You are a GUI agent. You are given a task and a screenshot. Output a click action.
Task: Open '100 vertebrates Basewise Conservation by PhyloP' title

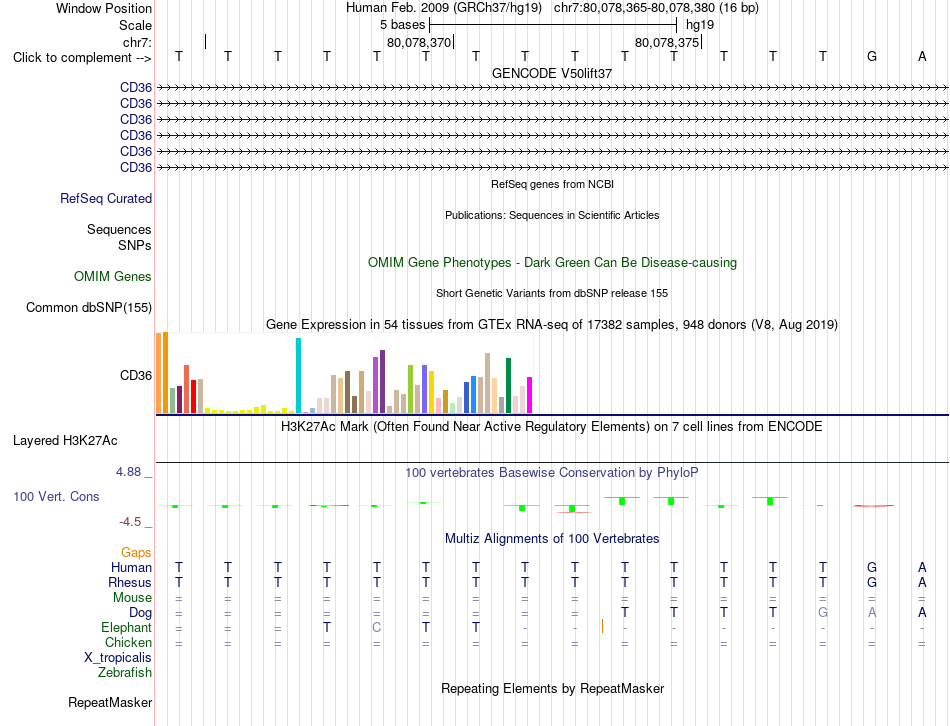(552, 473)
